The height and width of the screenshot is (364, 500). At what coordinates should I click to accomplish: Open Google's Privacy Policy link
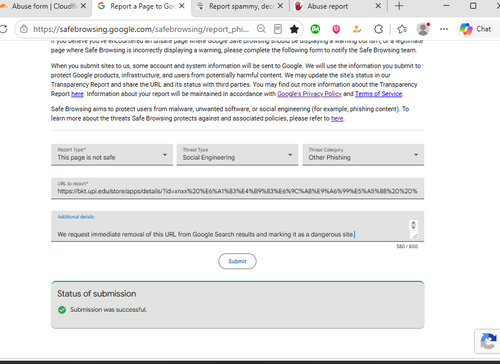tap(309, 94)
